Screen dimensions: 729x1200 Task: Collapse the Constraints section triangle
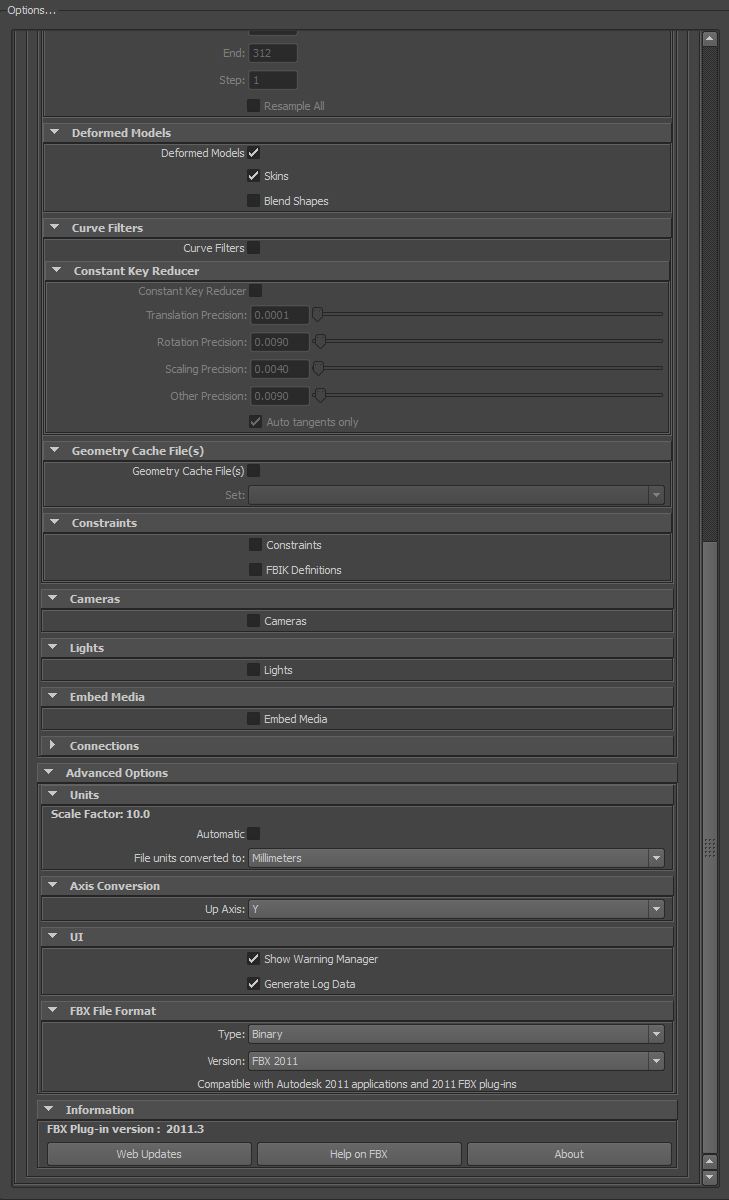coord(54,522)
